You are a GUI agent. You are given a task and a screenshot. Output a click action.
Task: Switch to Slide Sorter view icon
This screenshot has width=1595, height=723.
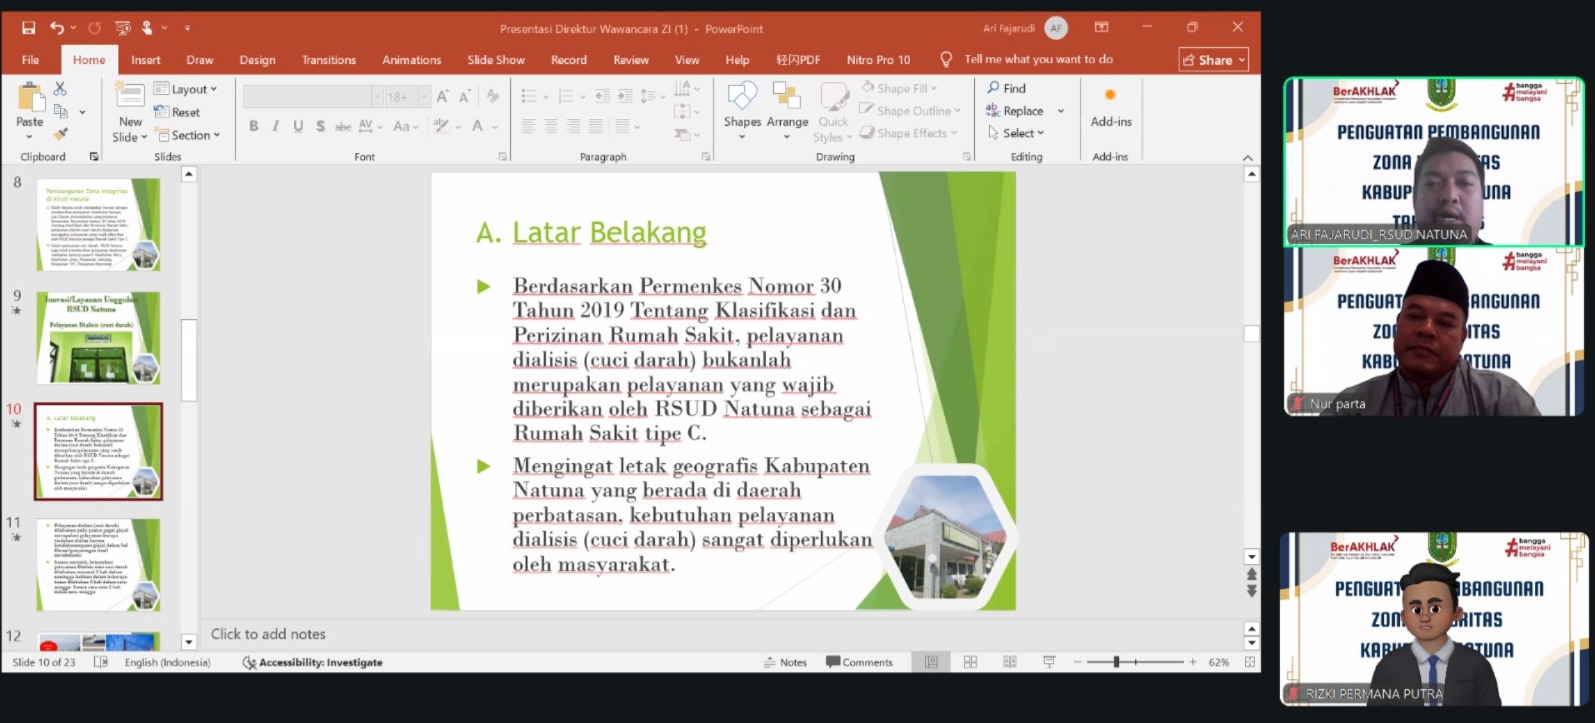coord(970,662)
